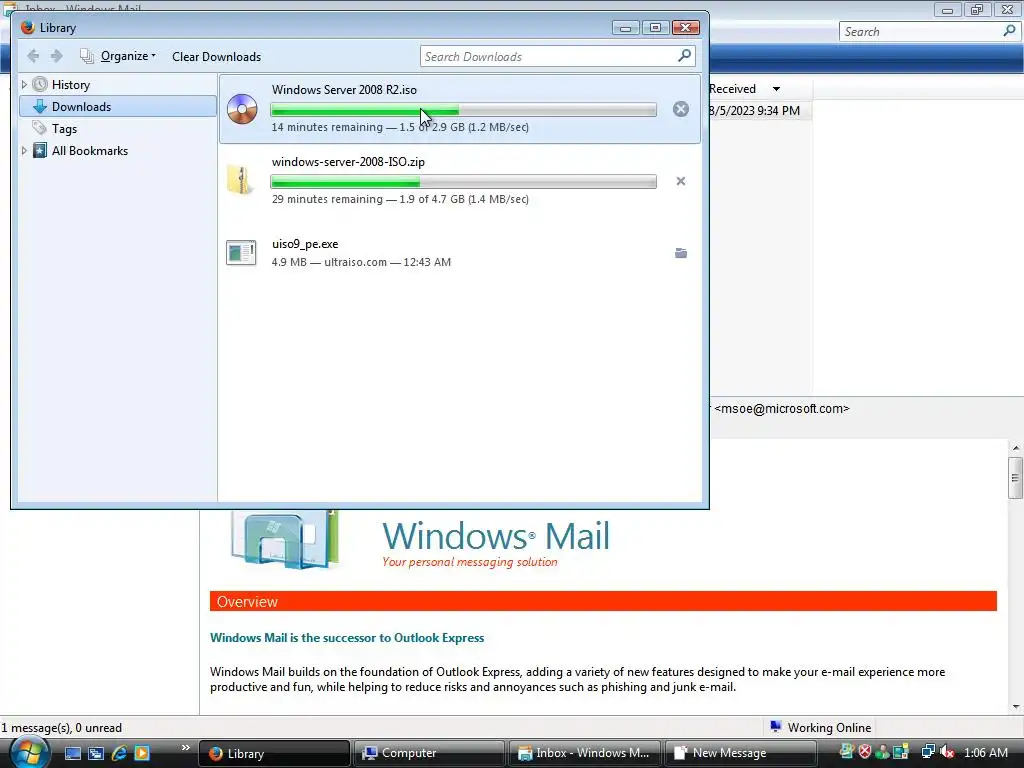The width and height of the screenshot is (1024, 768).
Task: Click the Overview heading in the message
Action: coord(248,601)
